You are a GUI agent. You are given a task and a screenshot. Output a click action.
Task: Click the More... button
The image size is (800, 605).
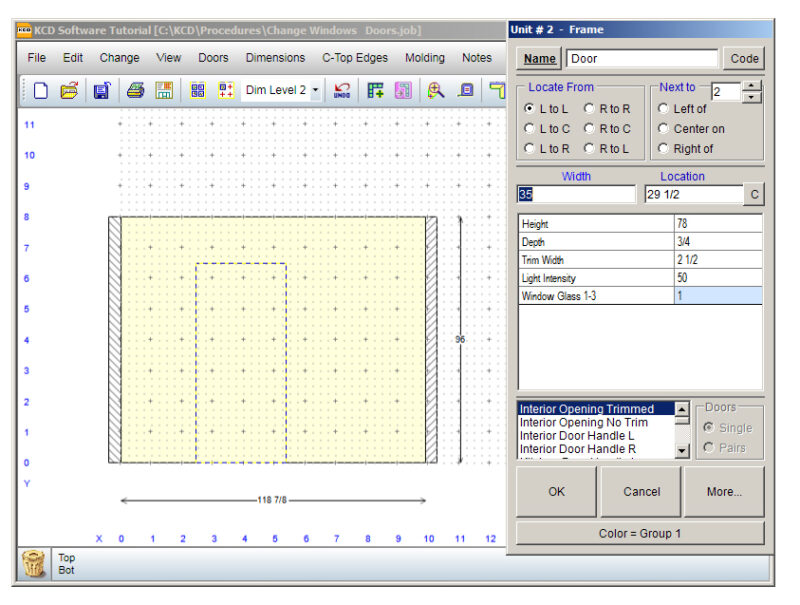pyautogui.click(x=723, y=491)
